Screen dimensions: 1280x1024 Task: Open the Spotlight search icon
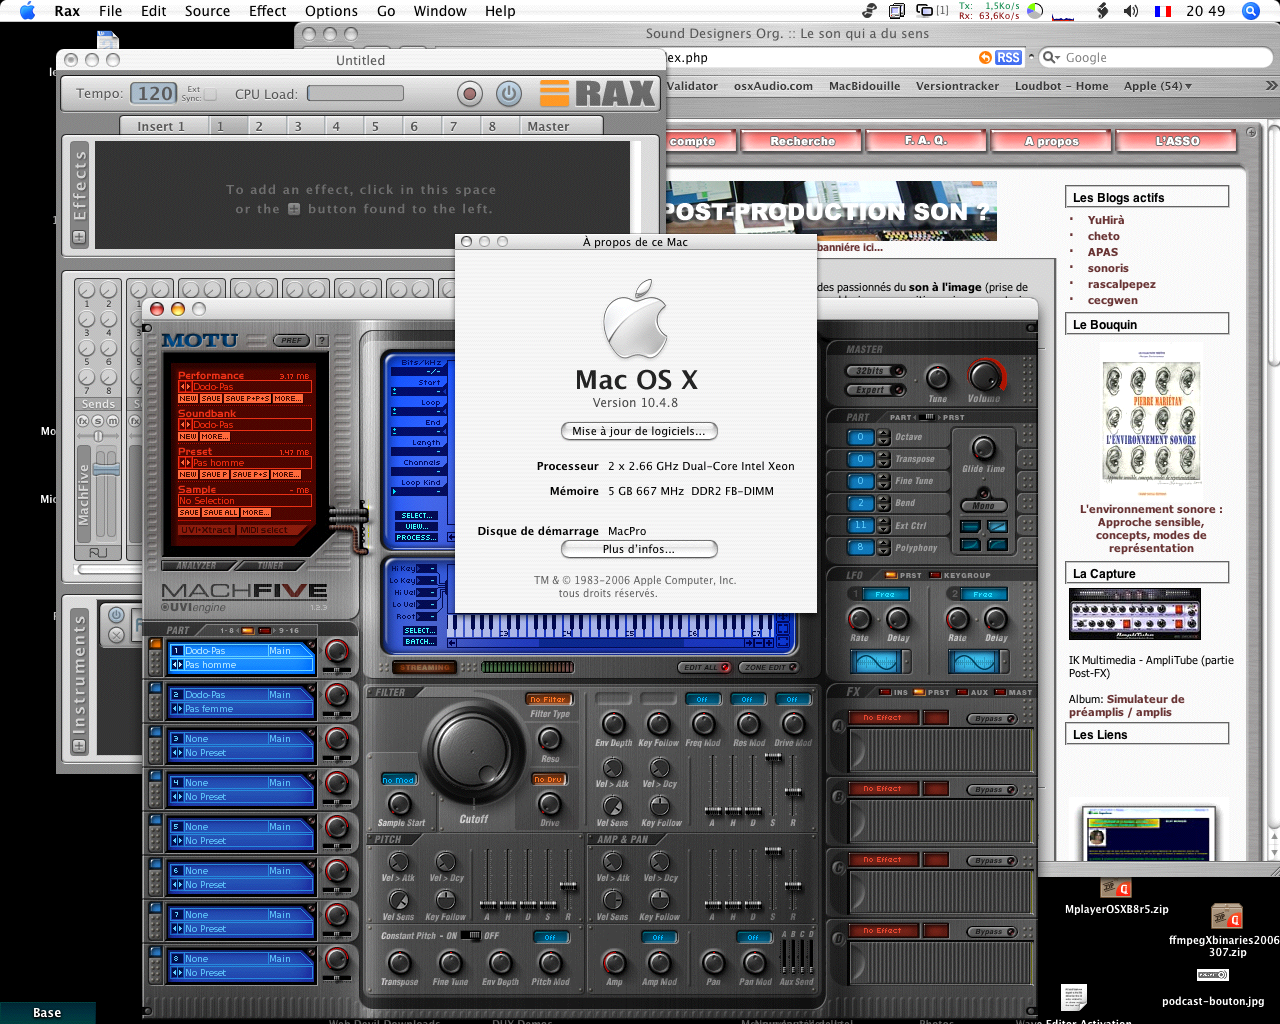[1250, 11]
